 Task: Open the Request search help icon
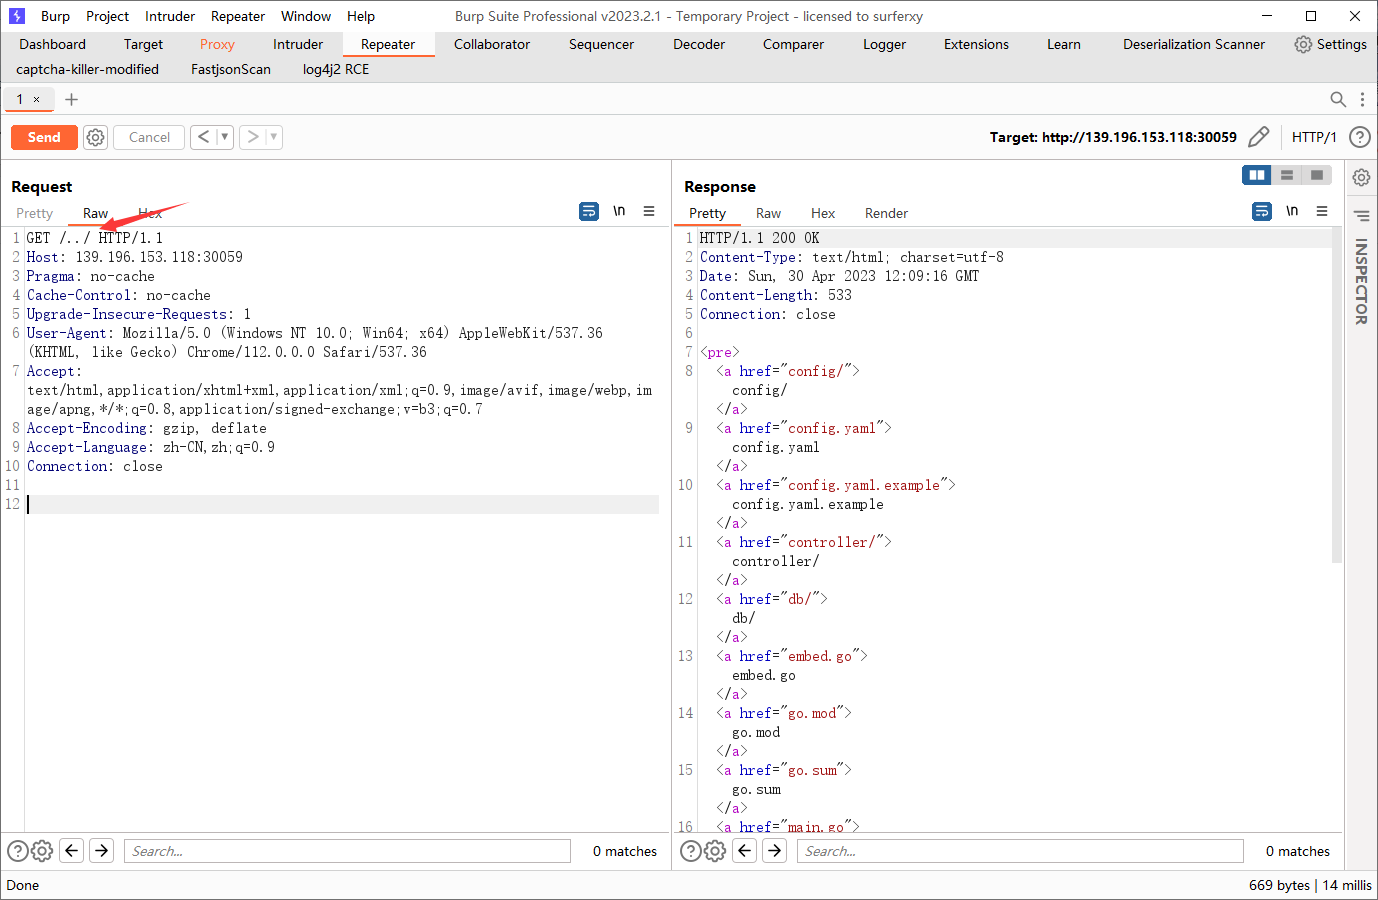[x=18, y=851]
